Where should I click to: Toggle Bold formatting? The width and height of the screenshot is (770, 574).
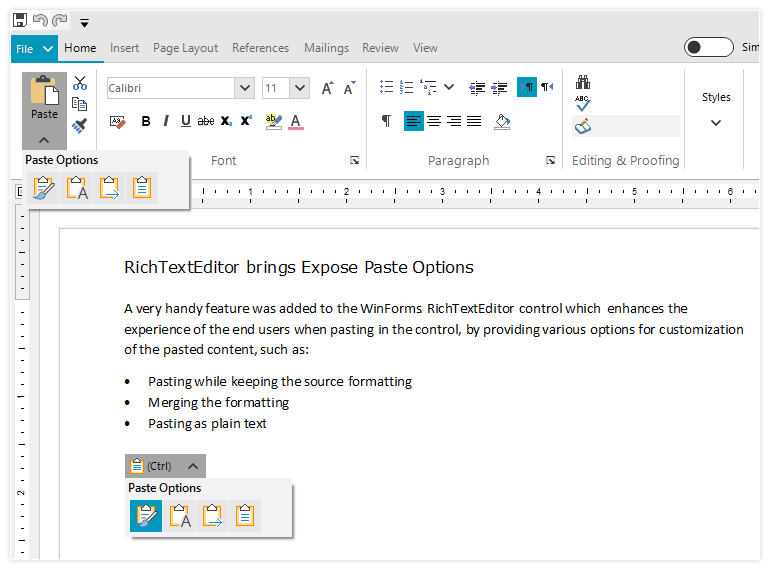pos(146,121)
